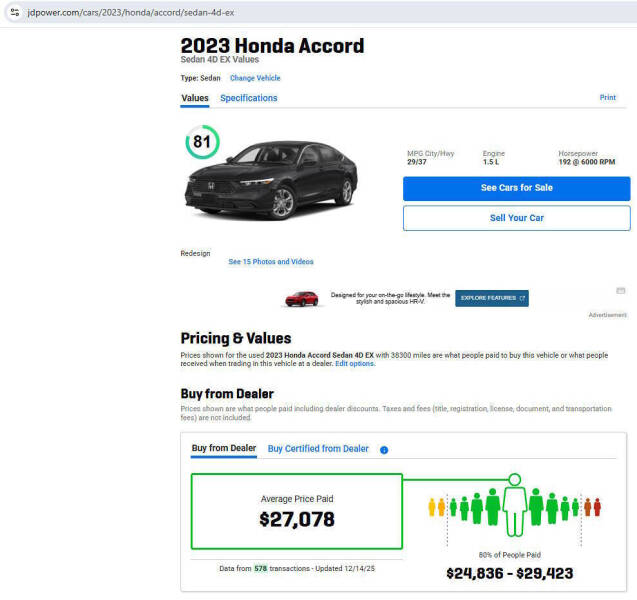
Task: Click the Sell Your Car button
Action: coord(517,218)
